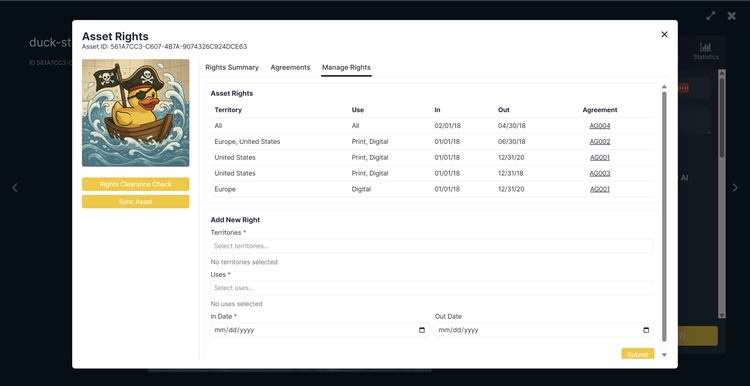Open the Select uses dropdown

coord(432,288)
